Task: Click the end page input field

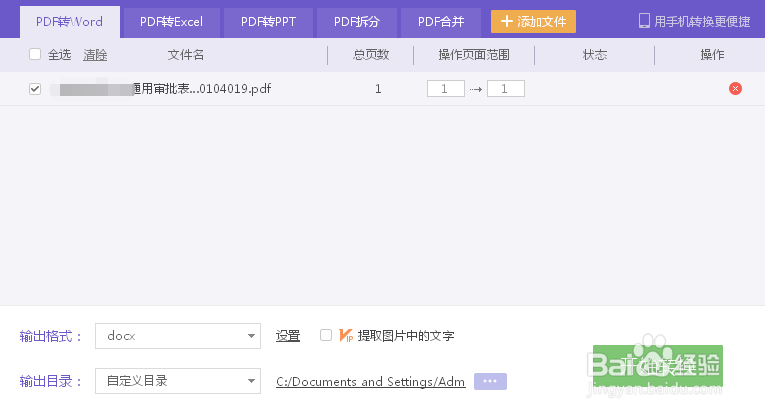Action: pos(505,89)
